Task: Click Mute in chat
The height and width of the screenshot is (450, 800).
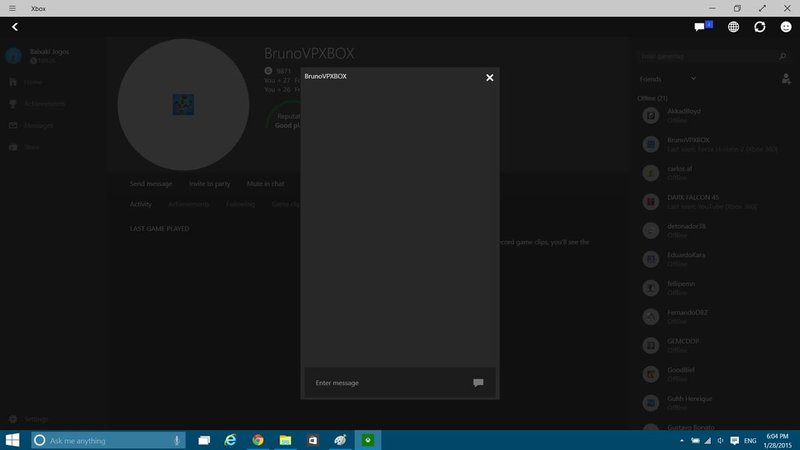Action: coord(265,184)
